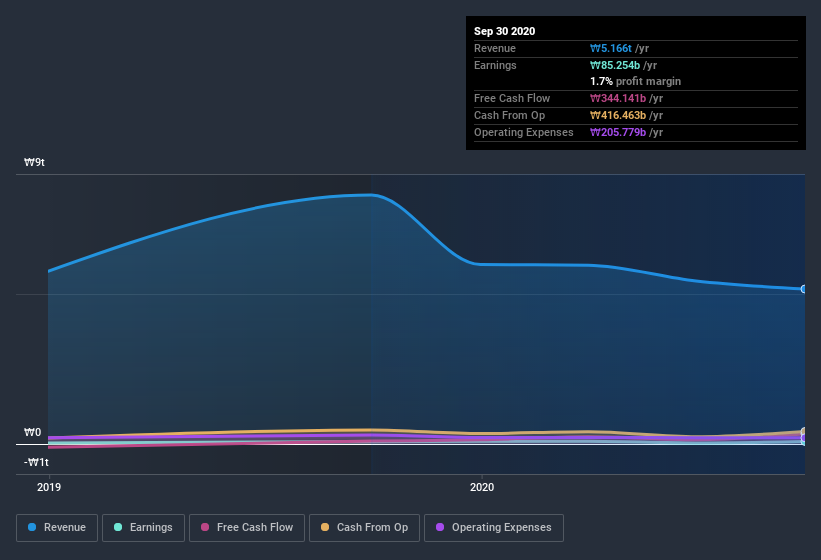
Task: Toggle the Operating Expenses legend button
Action: coord(494,528)
